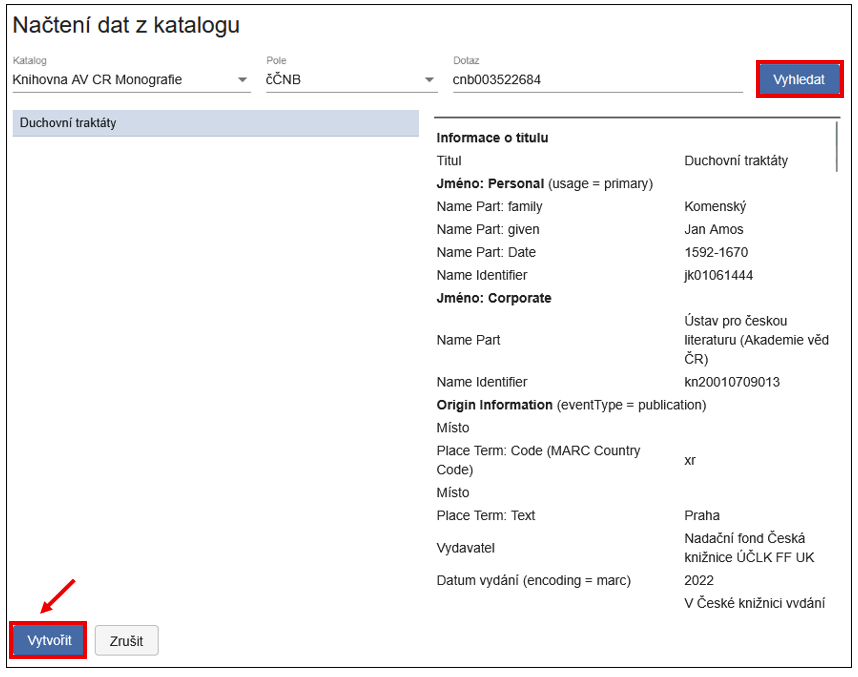Click the title Duchovní traktáty in details
Image resolution: width=858 pixels, height=677 pixels.
coord(733,160)
